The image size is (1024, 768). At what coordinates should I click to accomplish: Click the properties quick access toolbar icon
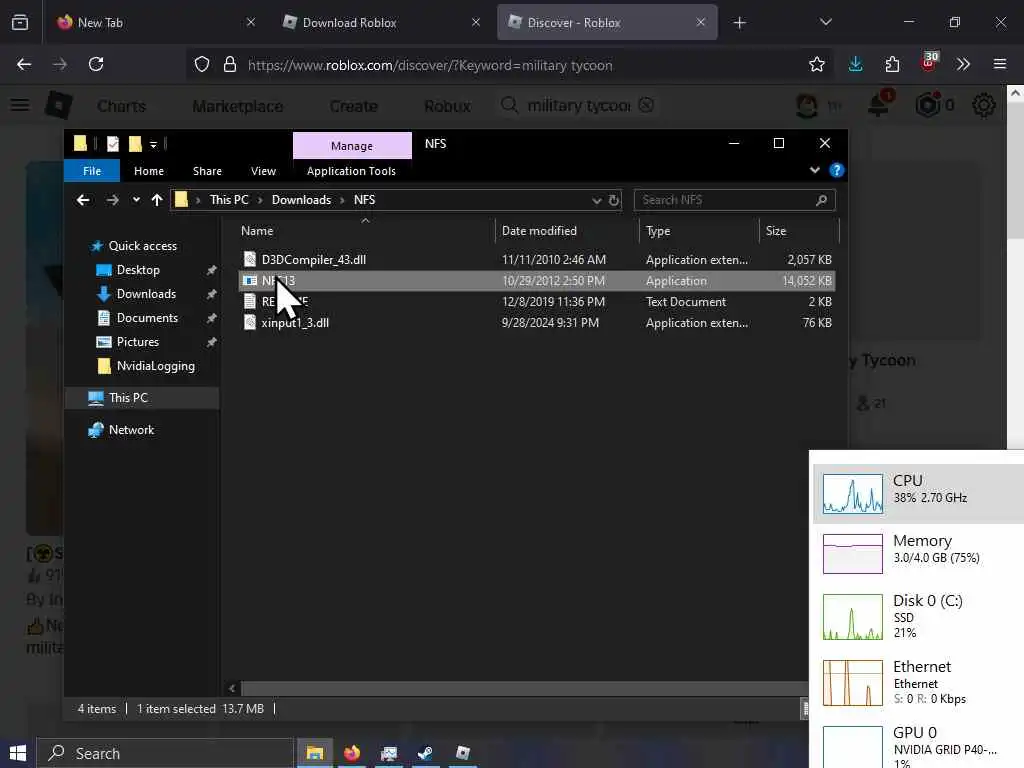click(x=112, y=144)
